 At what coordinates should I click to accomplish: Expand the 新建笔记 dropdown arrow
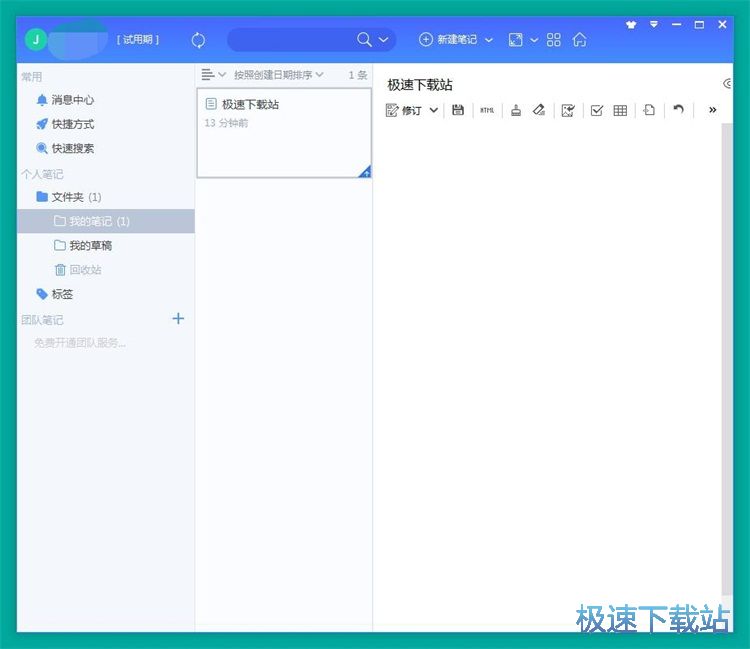click(489, 40)
